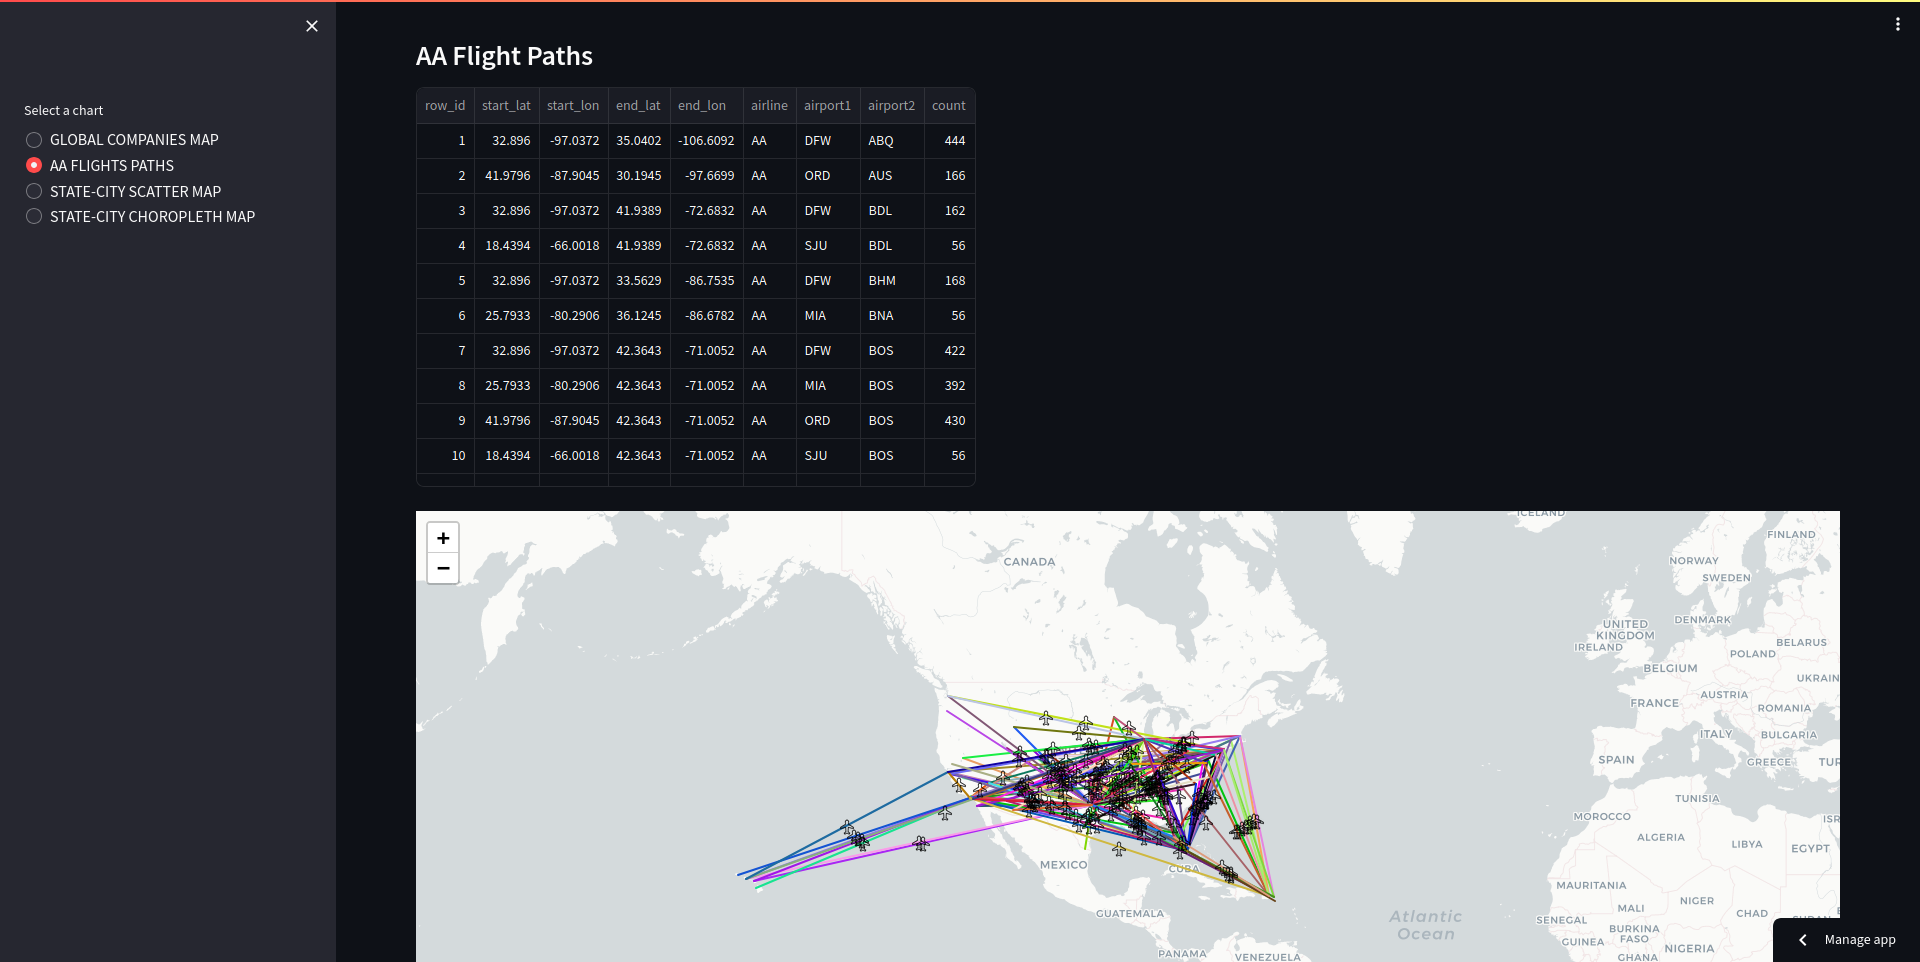
Task: Click the AUS airport2 cell
Action: point(892,176)
